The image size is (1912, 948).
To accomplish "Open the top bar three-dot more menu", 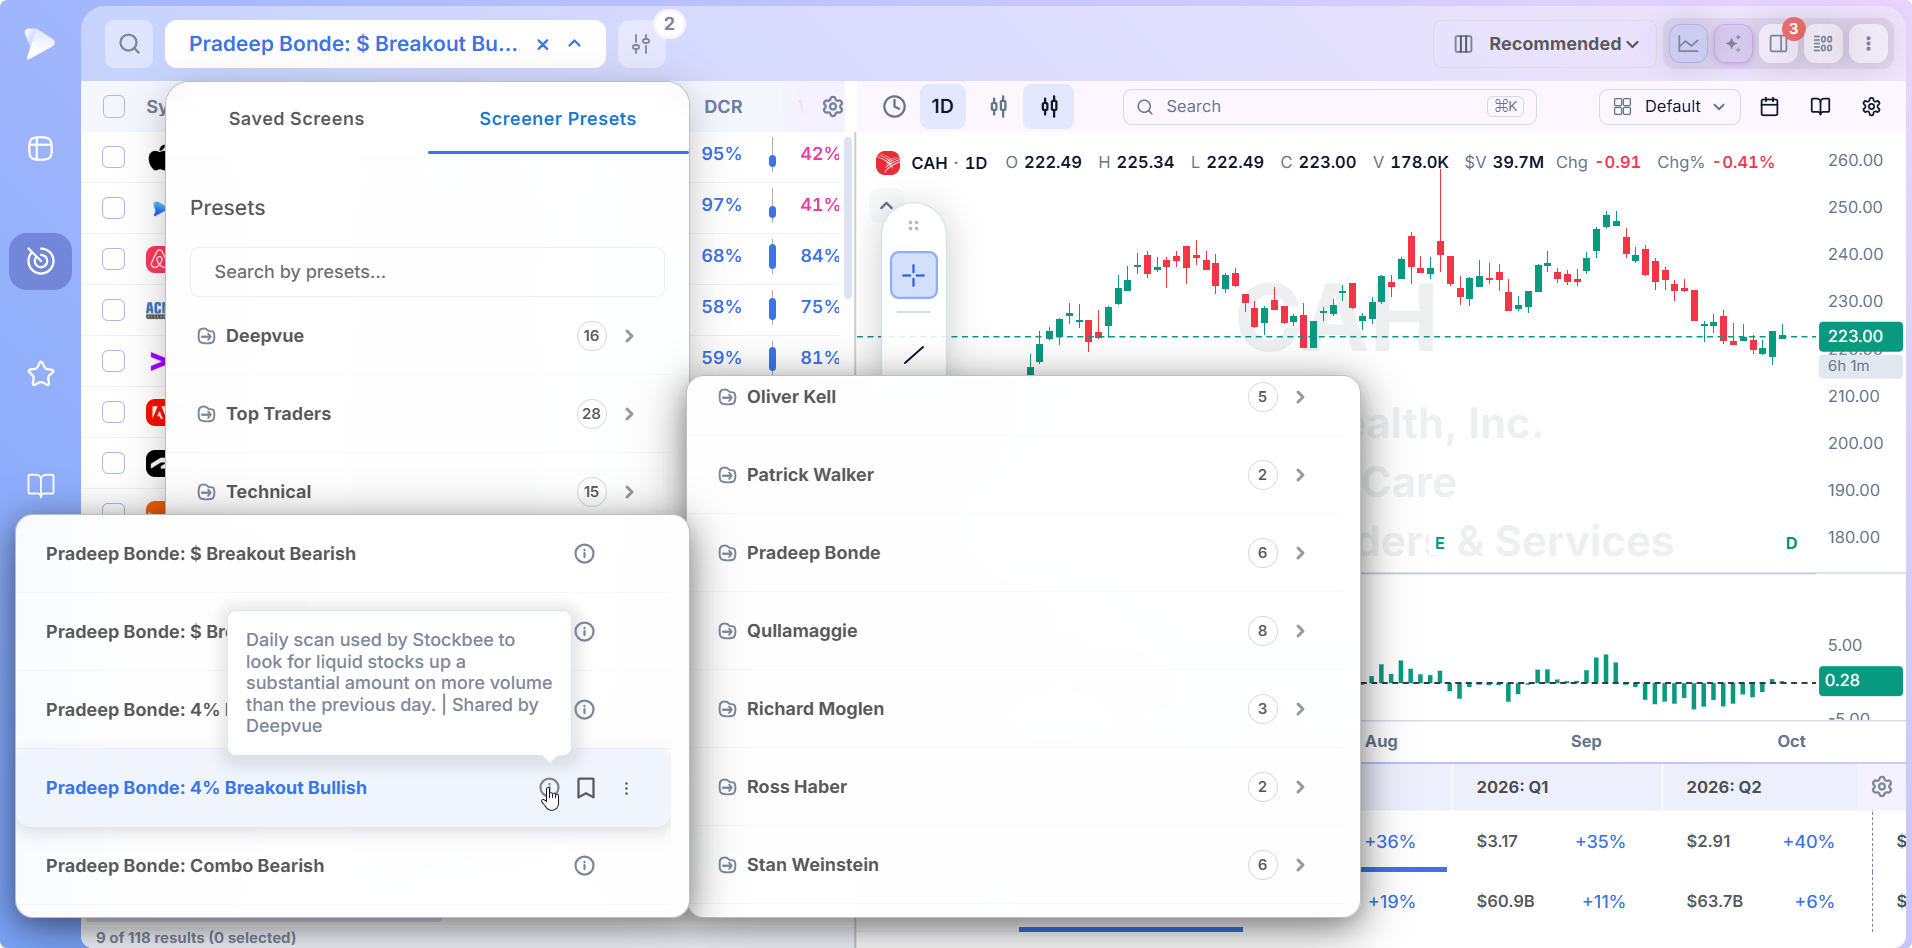I will (1868, 44).
